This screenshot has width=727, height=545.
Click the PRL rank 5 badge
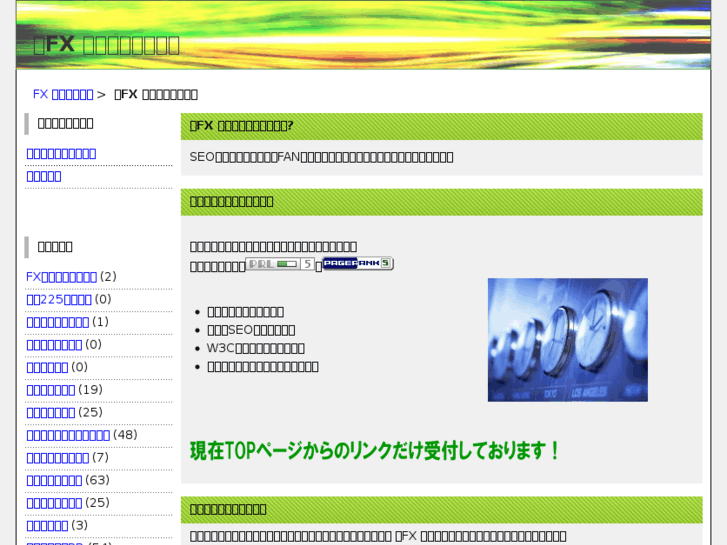pyautogui.click(x=280, y=264)
